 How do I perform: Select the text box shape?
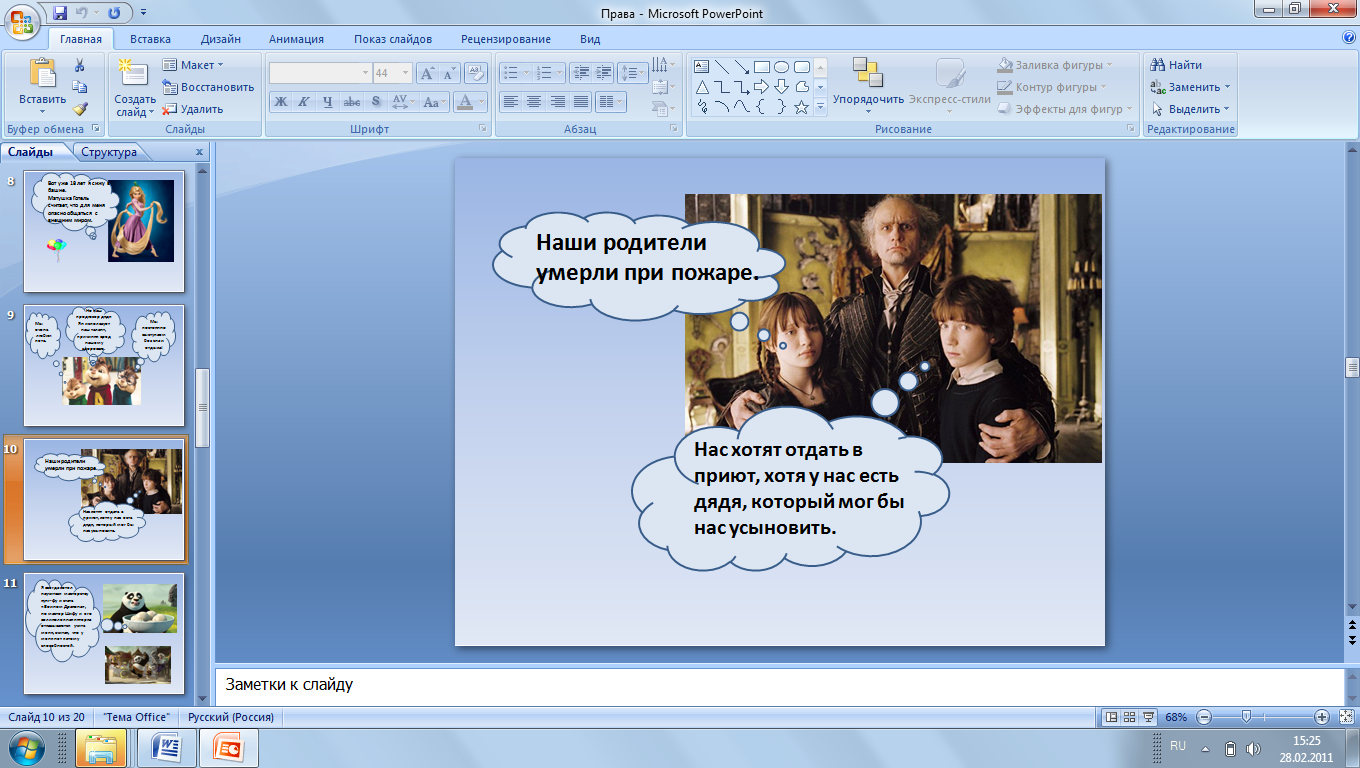pos(701,66)
